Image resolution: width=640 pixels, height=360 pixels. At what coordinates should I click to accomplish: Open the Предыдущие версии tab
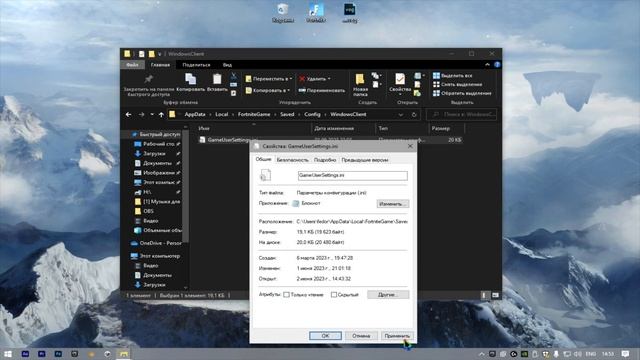[364, 160]
